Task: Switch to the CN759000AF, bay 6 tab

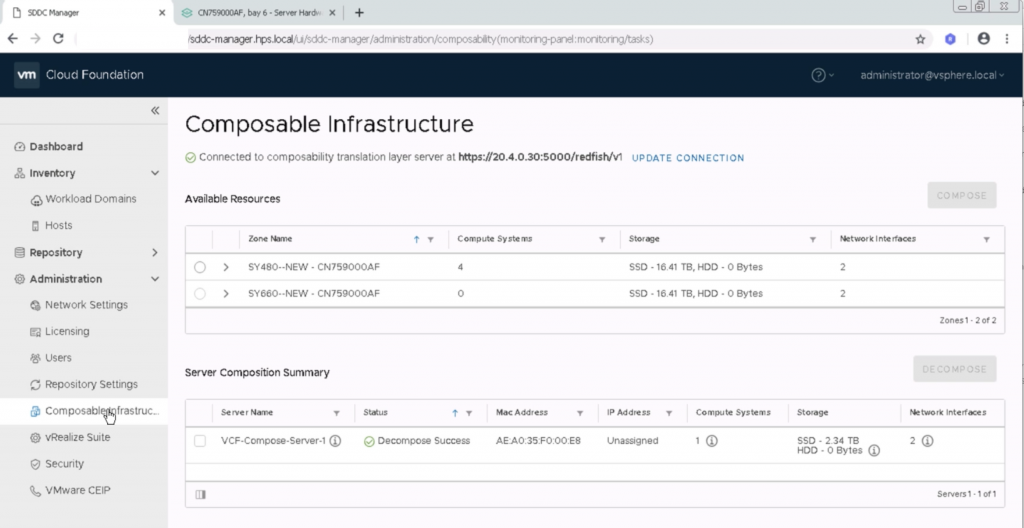Action: [x=257, y=12]
